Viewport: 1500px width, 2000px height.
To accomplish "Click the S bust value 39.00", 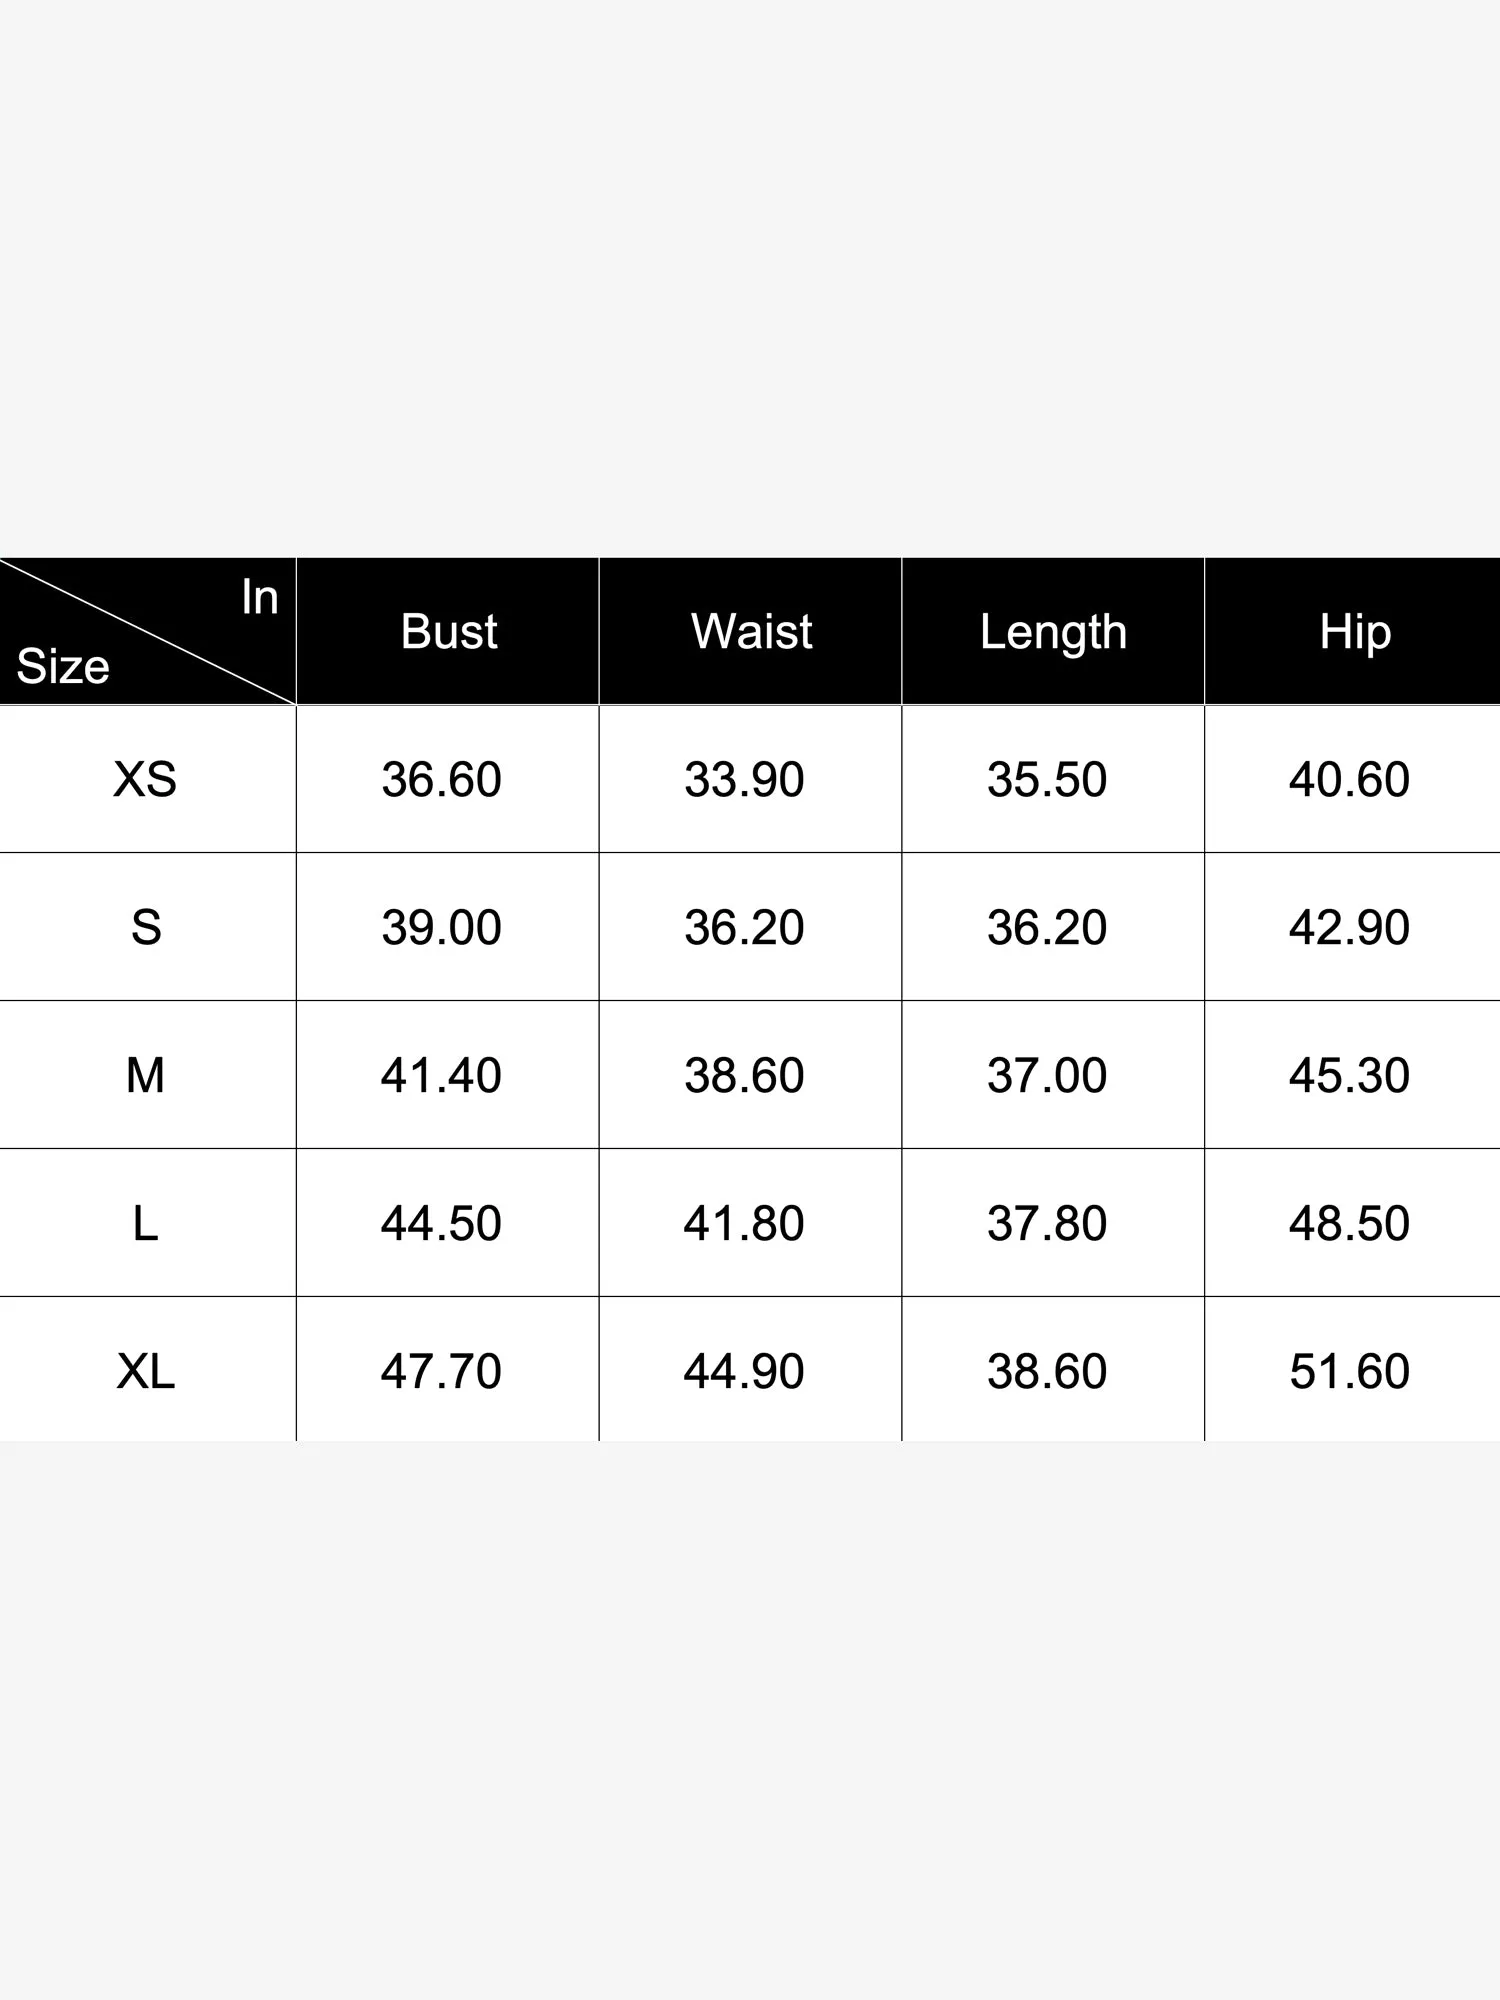I will [441, 927].
